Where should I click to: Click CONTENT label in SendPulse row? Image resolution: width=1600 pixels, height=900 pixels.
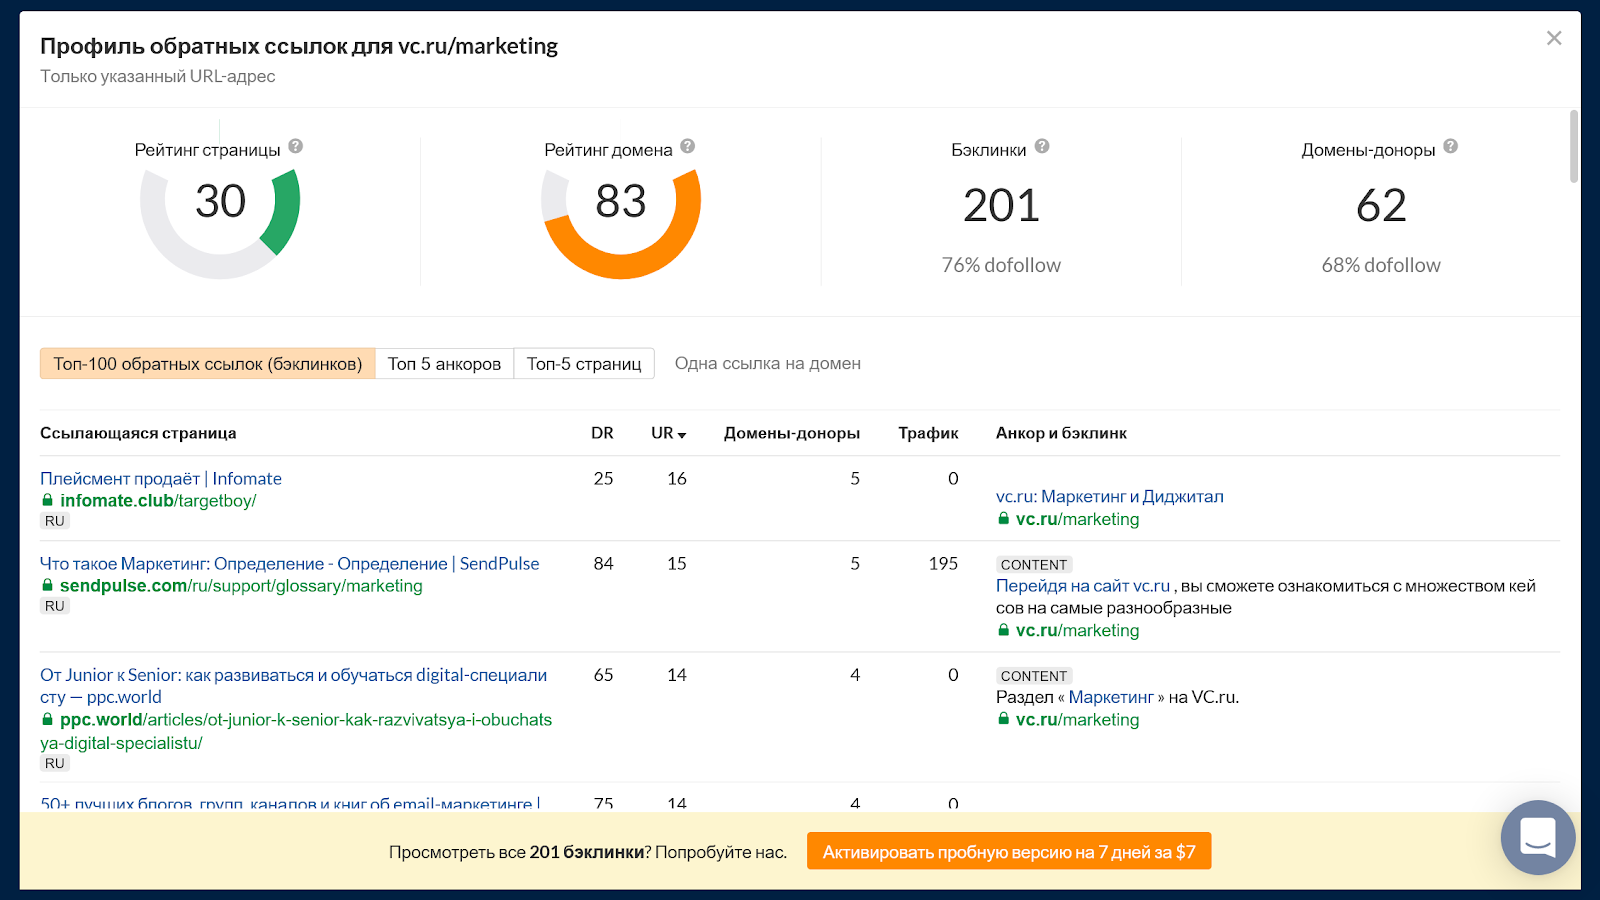[x=1034, y=565]
